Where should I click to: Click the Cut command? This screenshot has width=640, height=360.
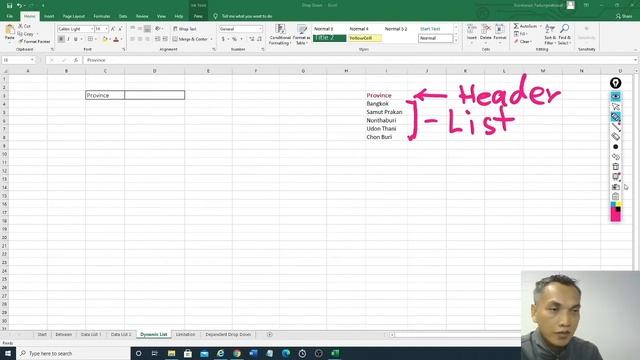tap(24, 26)
